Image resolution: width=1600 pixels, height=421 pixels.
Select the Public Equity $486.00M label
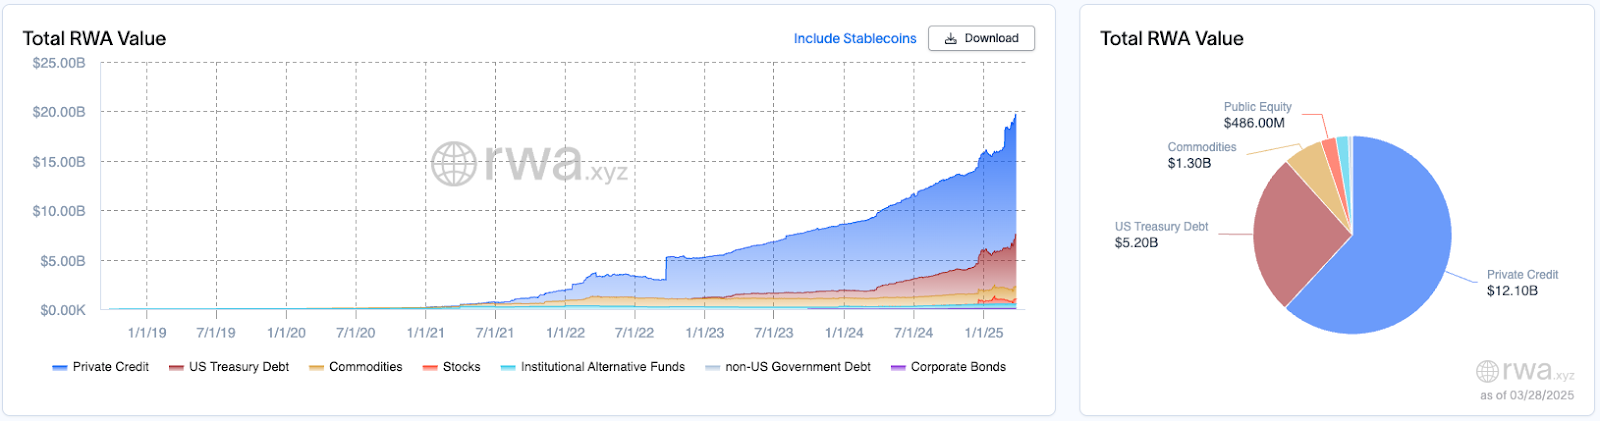[1257, 115]
